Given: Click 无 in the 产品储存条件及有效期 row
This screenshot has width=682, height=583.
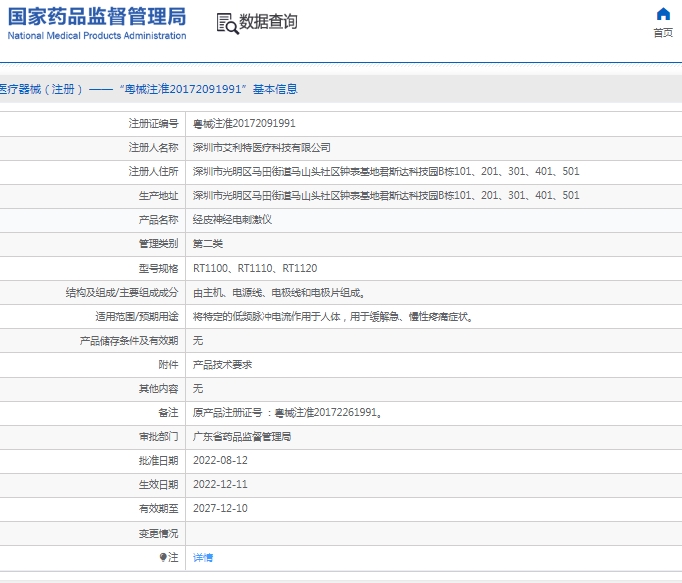Looking at the screenshot, I should click(198, 341).
